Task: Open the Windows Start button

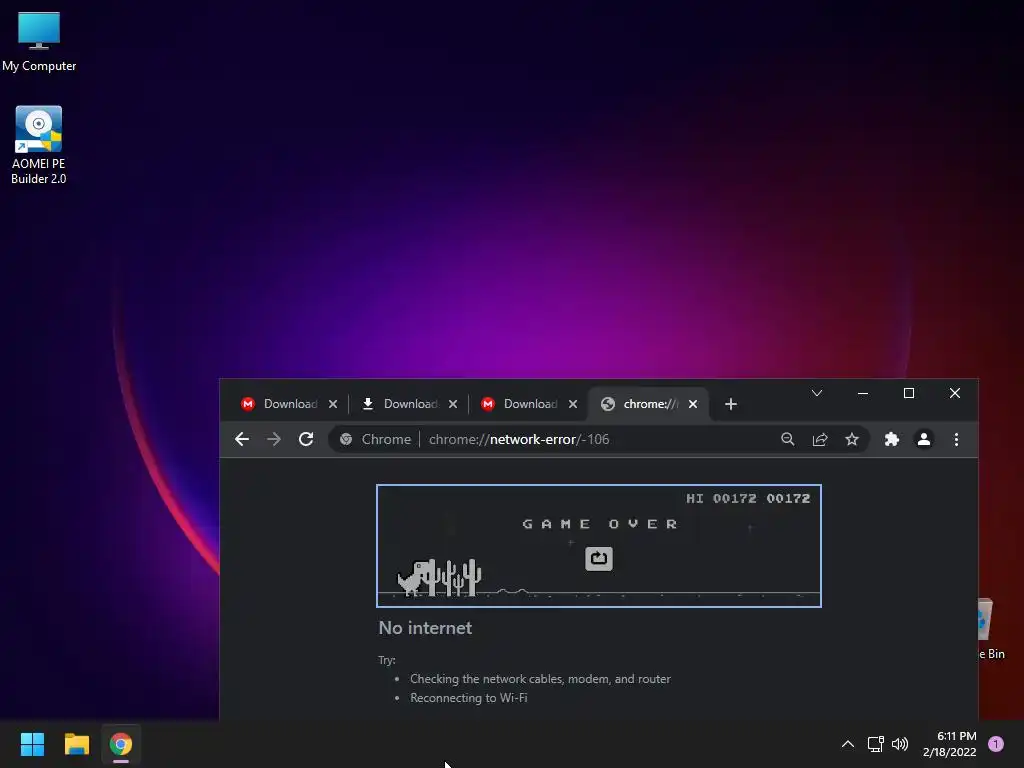Action: click(32, 744)
